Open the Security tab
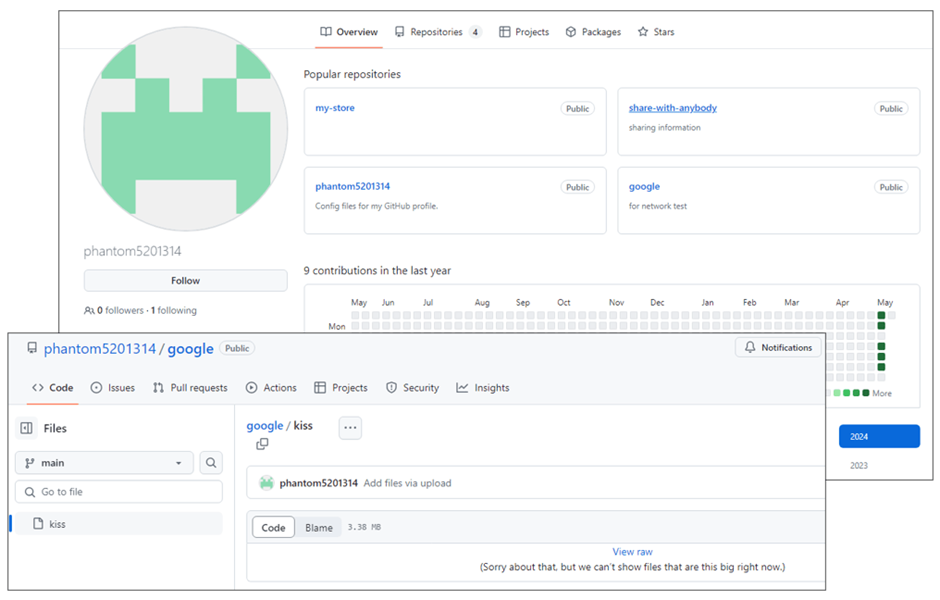 412,388
